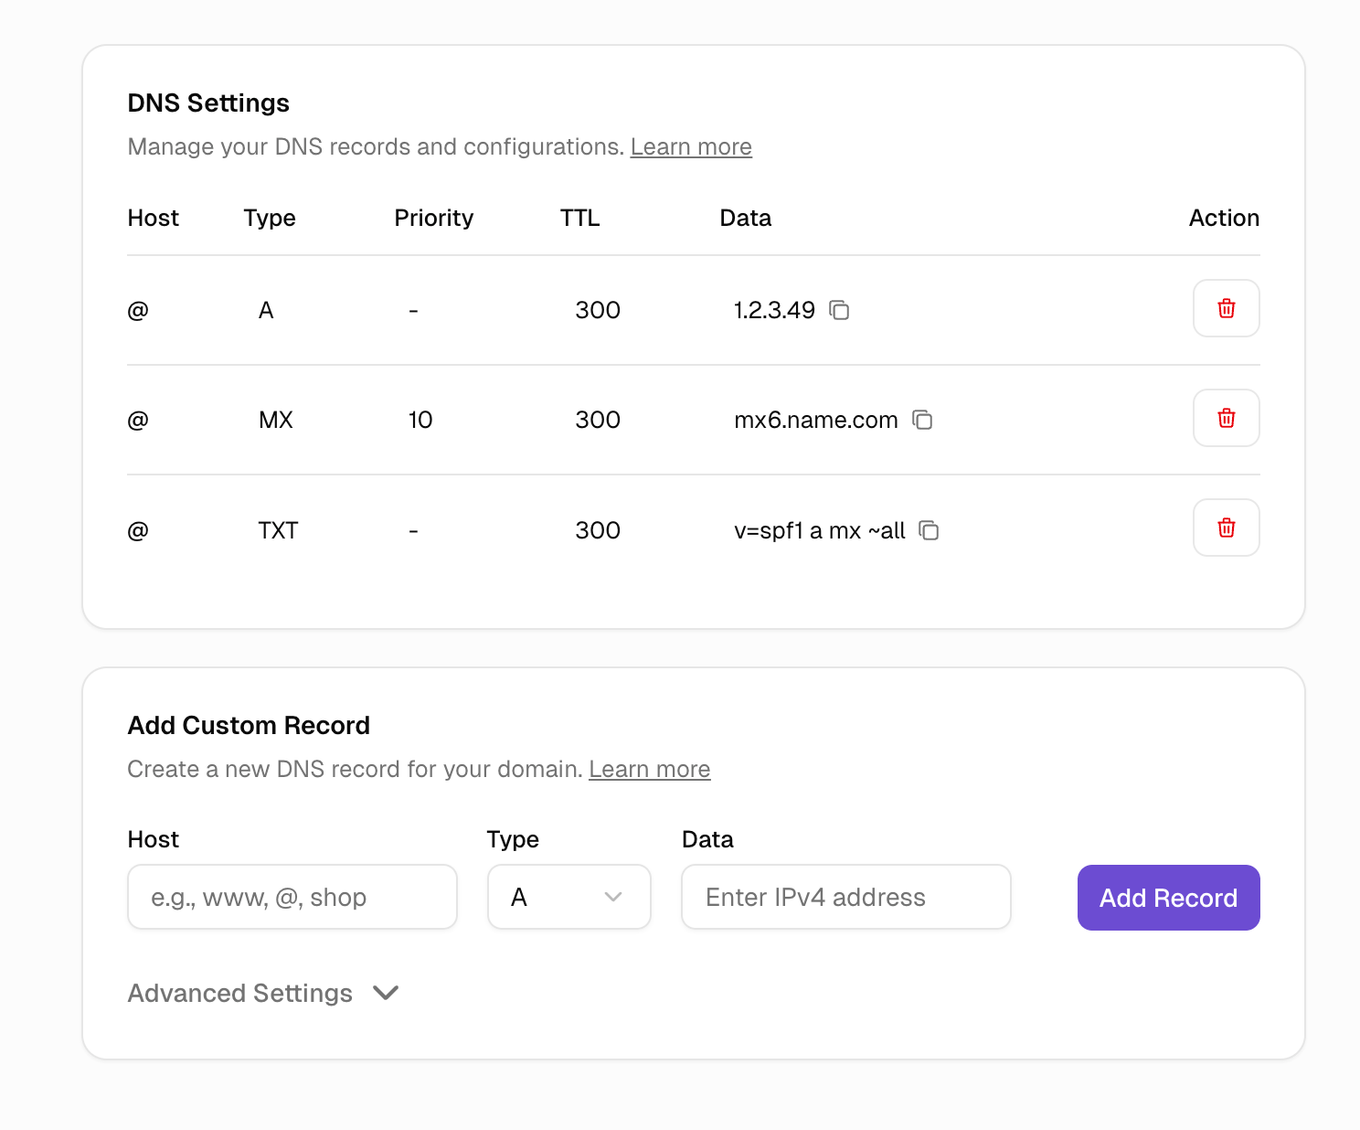
Task: Delete the A record
Action: [x=1225, y=308]
